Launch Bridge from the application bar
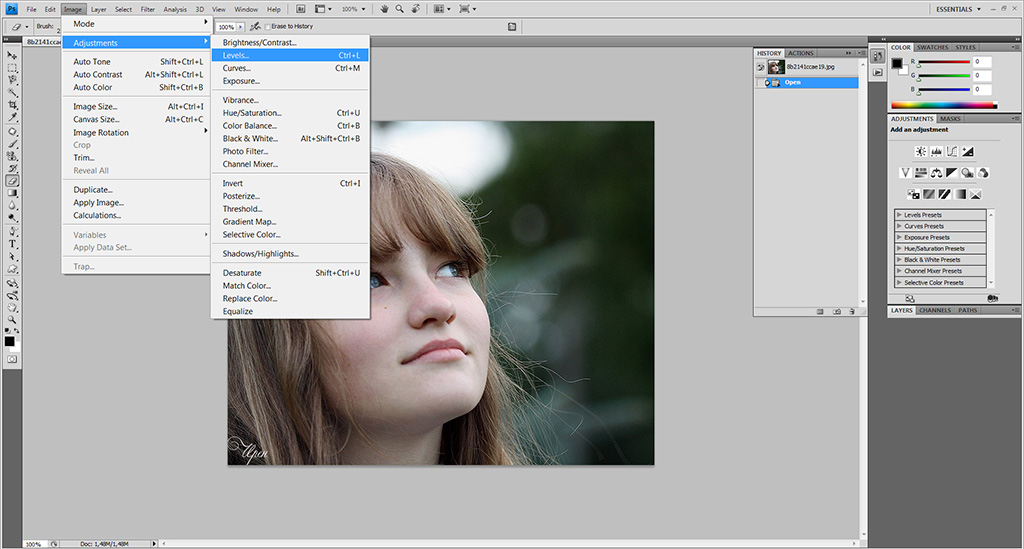The width and height of the screenshot is (1024, 549). 300,9
